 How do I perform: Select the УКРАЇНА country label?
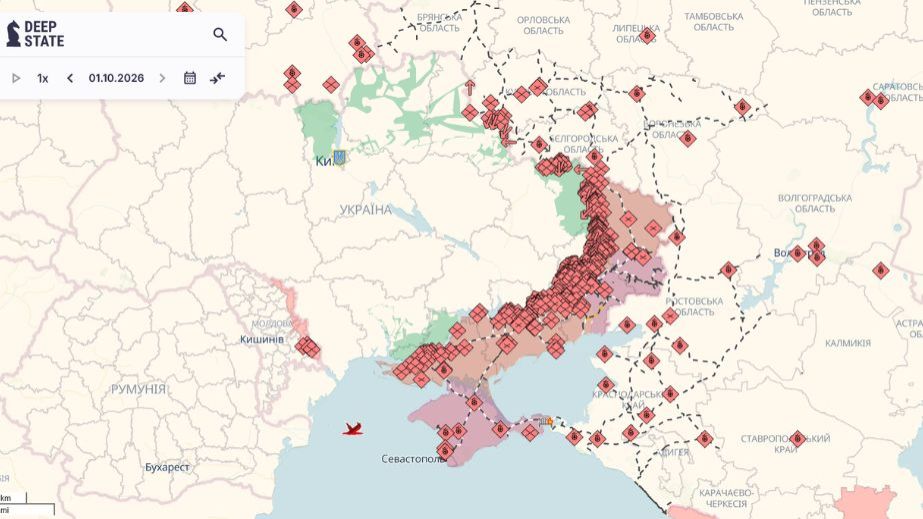pyautogui.click(x=366, y=209)
